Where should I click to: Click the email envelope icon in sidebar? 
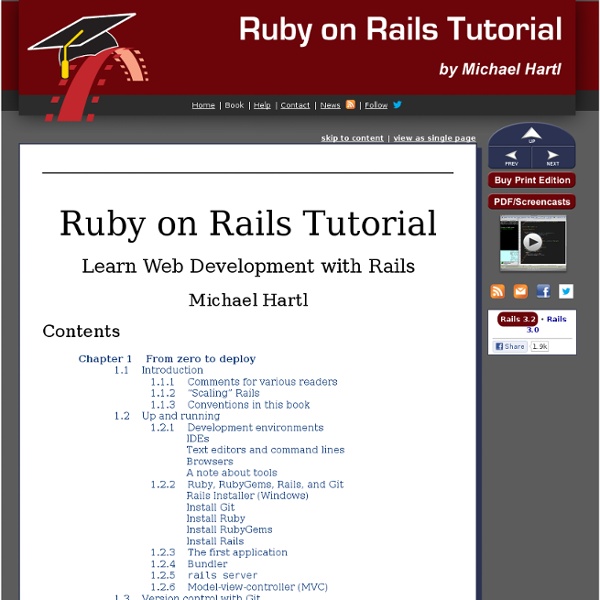pos(520,291)
